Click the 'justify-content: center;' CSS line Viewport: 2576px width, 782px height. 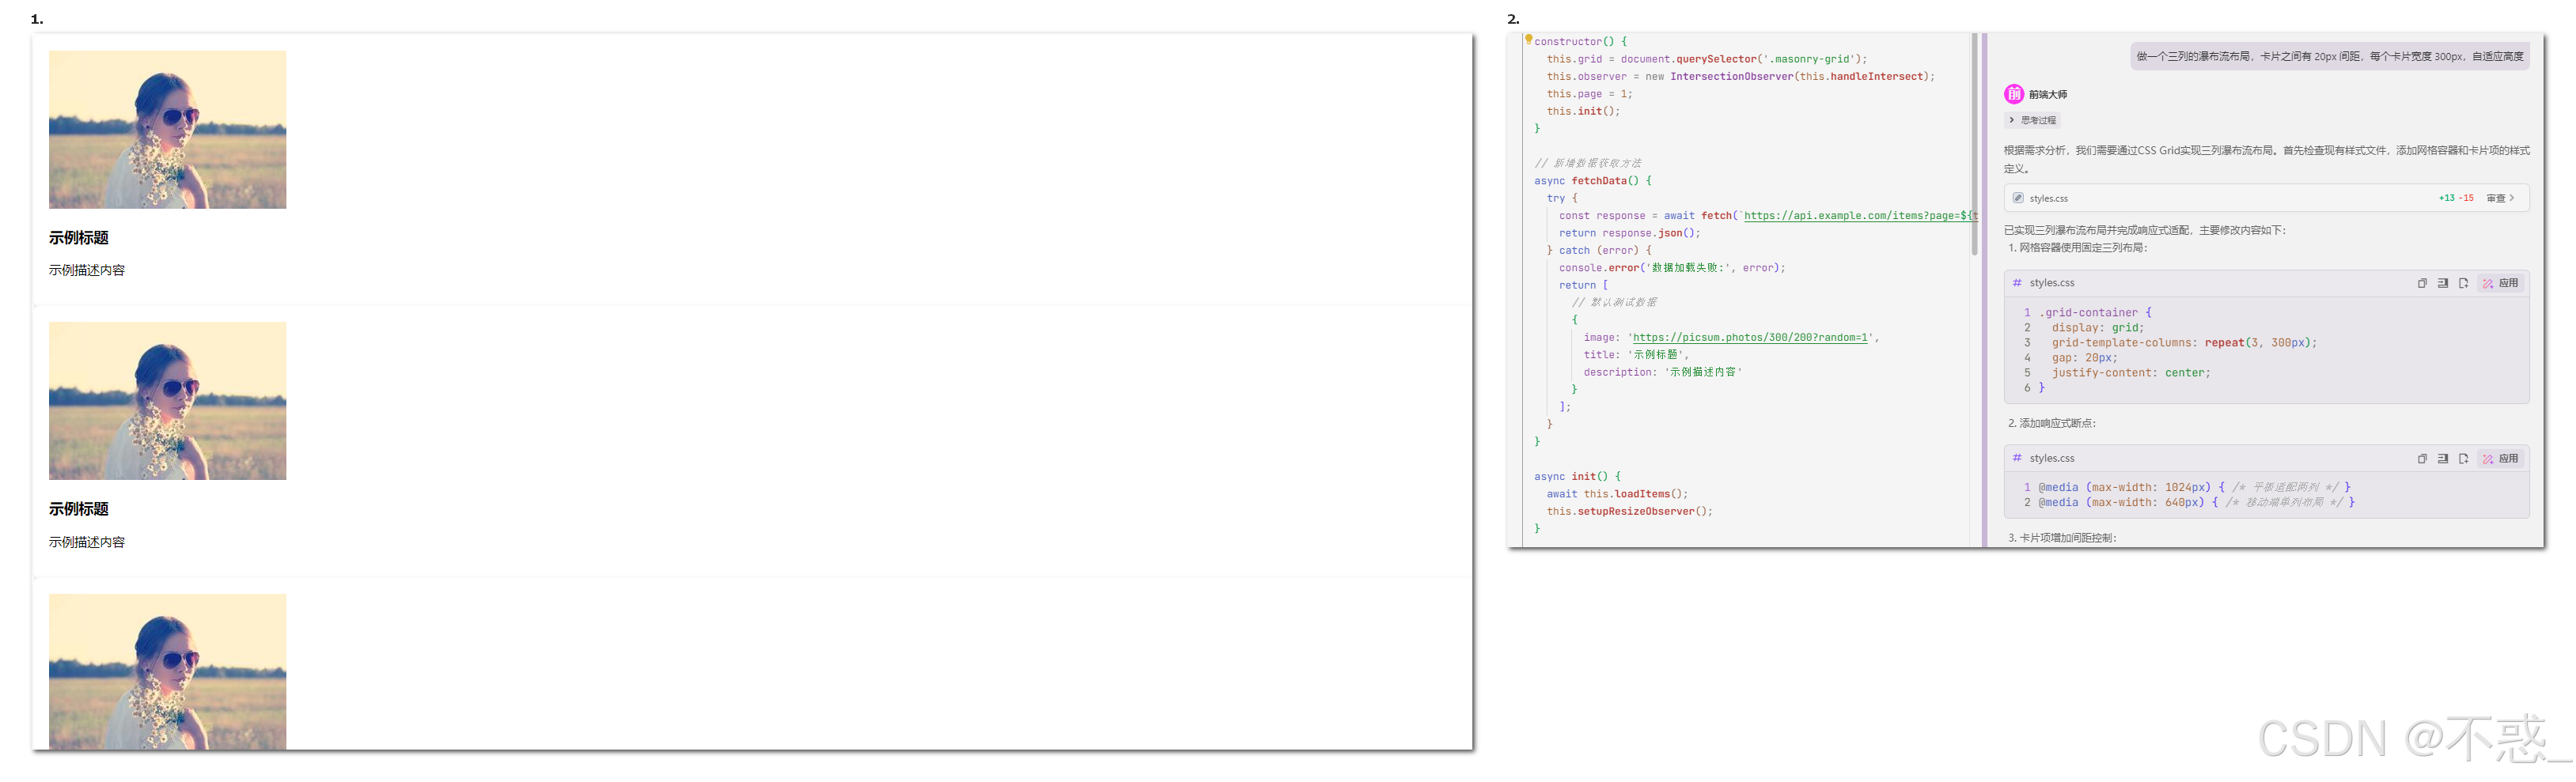[x=2131, y=373]
